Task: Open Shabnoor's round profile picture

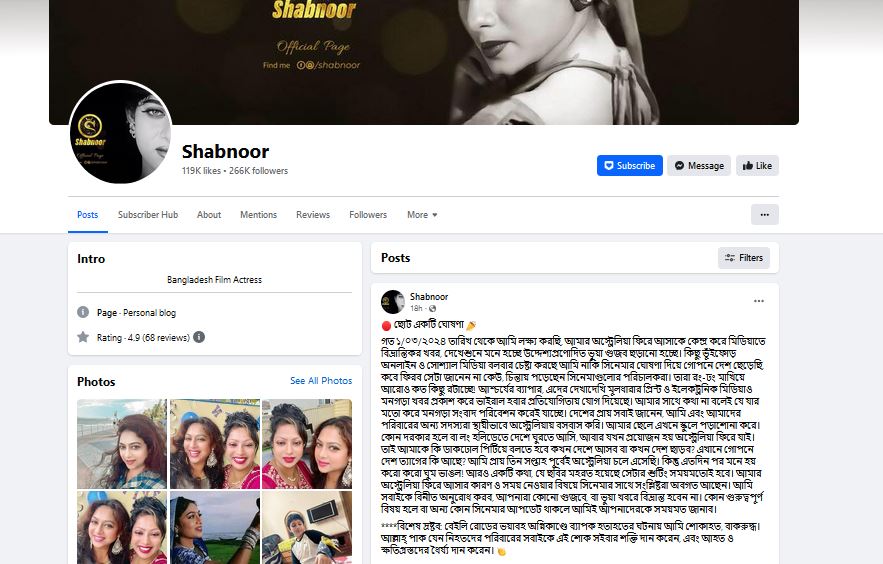Action: tap(121, 133)
